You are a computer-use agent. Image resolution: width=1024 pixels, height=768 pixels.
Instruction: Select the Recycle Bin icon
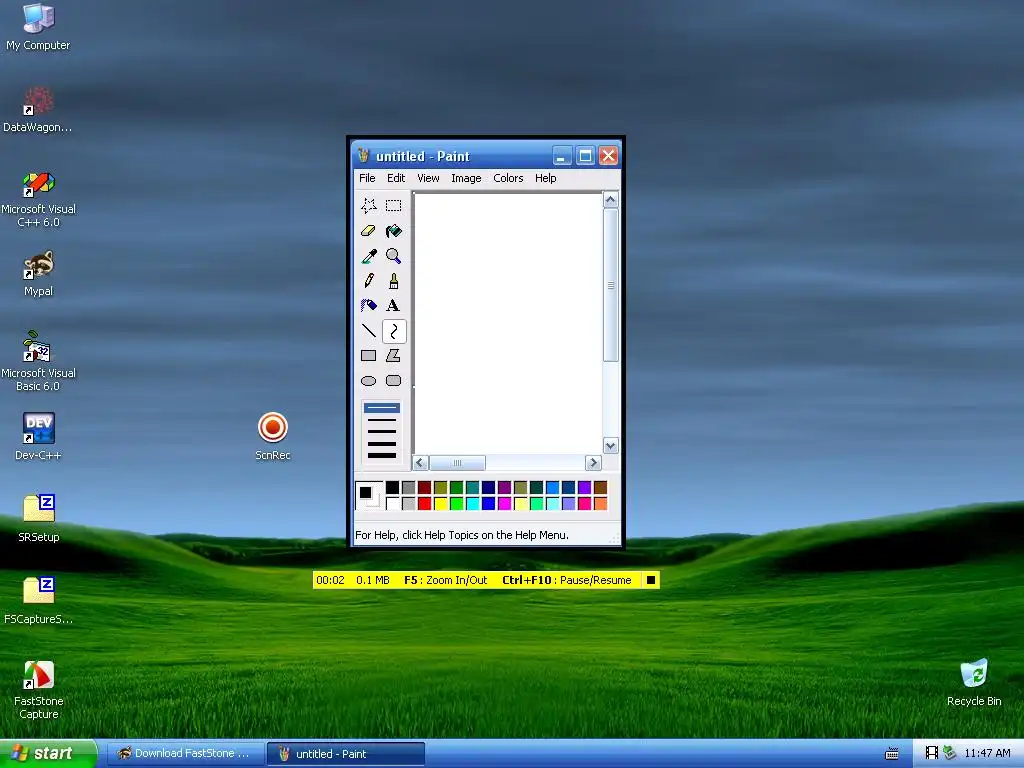974,682
